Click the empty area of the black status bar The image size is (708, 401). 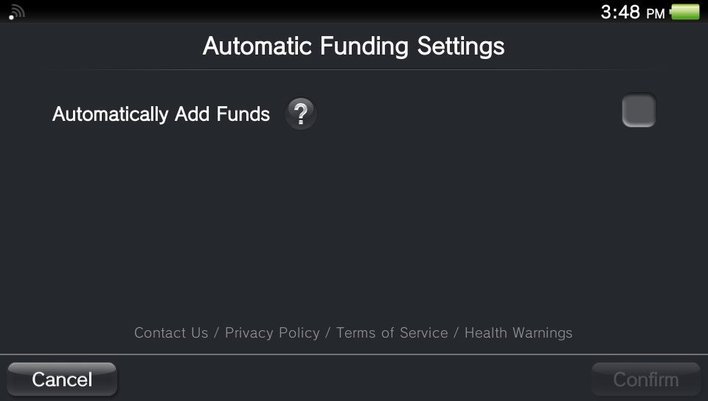300,12
